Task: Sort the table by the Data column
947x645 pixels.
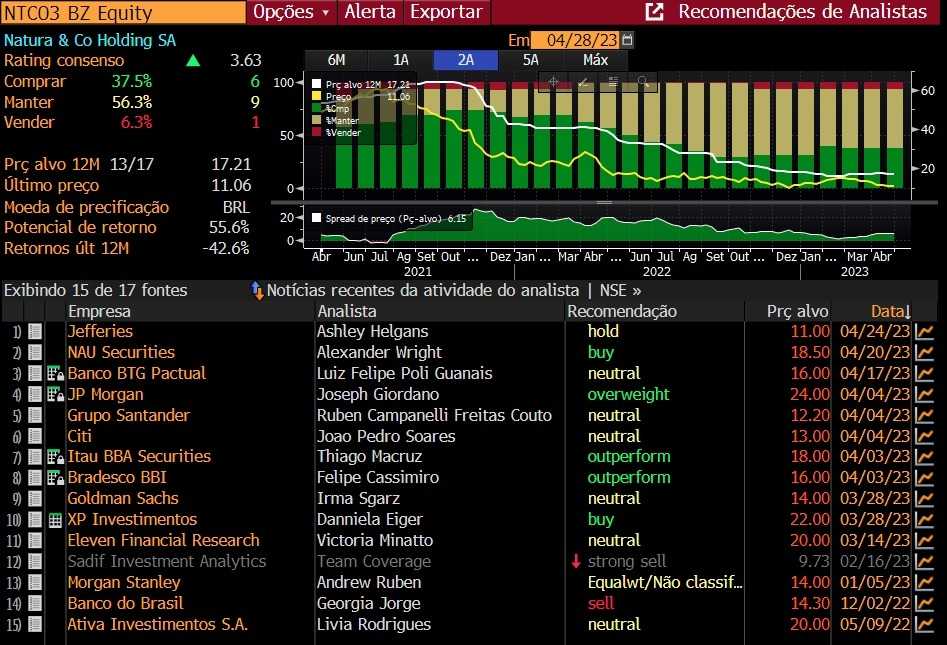Action: pos(889,311)
